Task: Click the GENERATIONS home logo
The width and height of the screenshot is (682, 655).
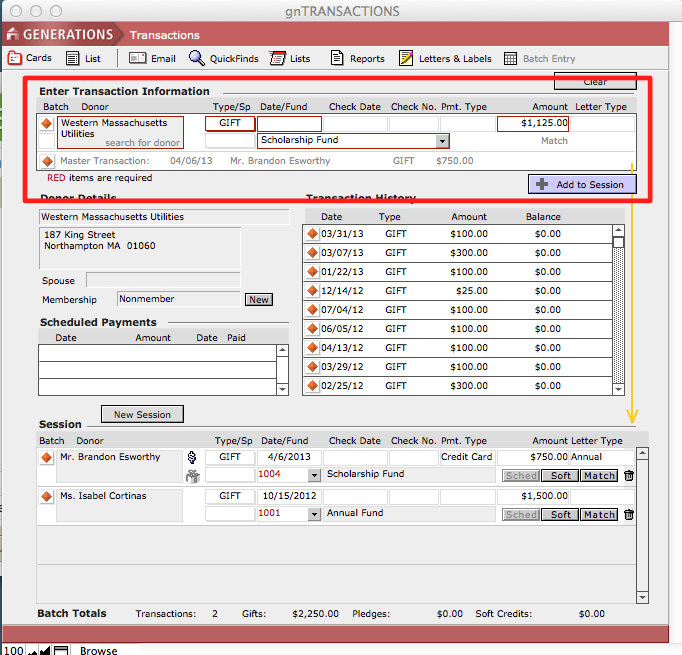Action: coord(60,35)
